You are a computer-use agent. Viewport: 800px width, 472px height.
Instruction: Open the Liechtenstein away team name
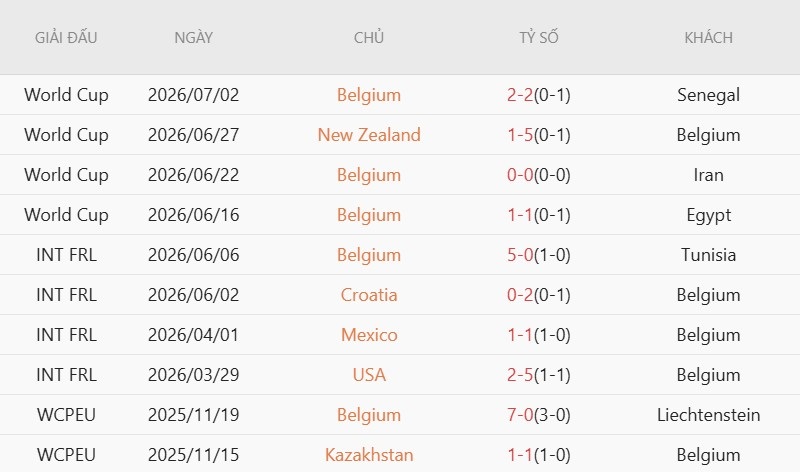(708, 415)
